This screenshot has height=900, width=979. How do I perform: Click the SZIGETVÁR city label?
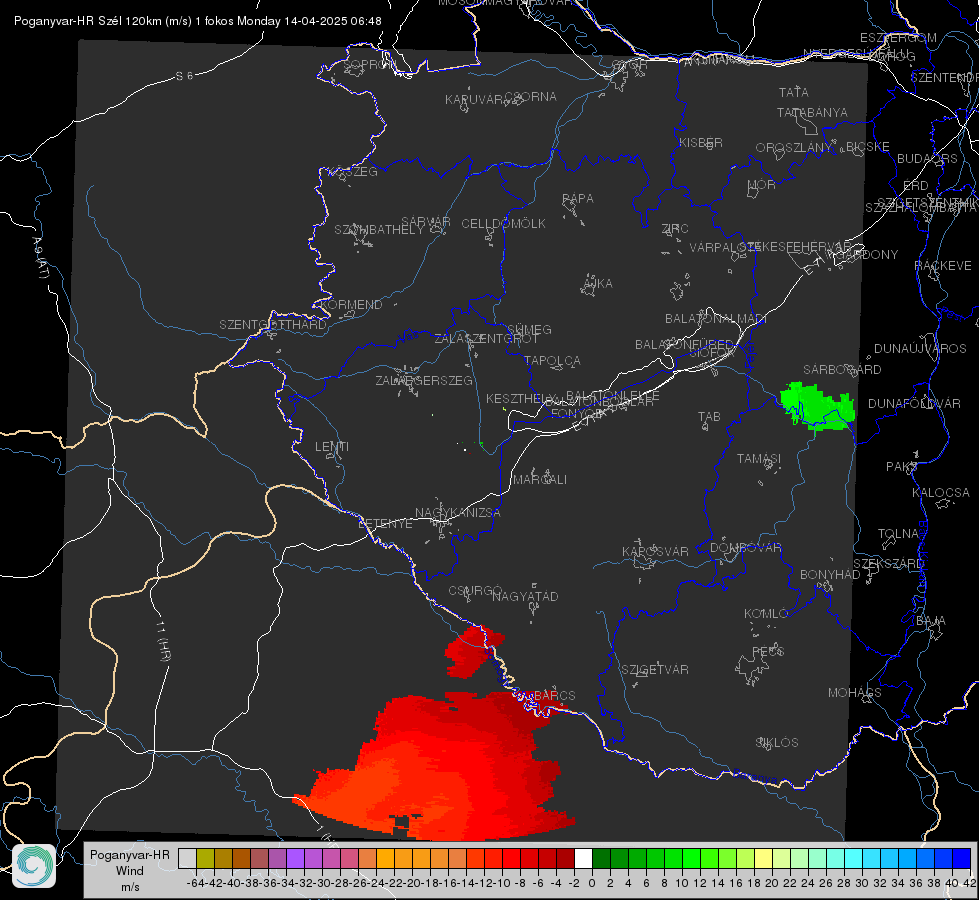[655, 670]
